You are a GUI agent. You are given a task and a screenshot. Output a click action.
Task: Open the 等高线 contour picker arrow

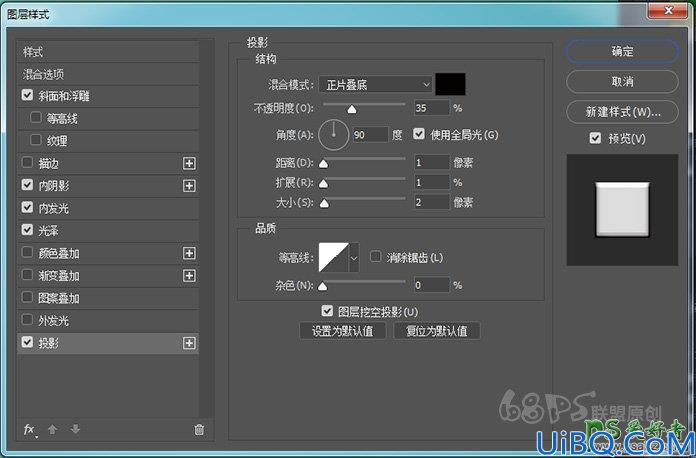[x=354, y=257]
